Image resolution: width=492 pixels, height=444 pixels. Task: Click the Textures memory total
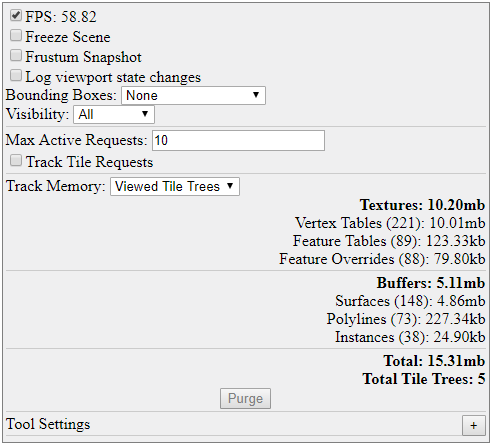coord(422,205)
